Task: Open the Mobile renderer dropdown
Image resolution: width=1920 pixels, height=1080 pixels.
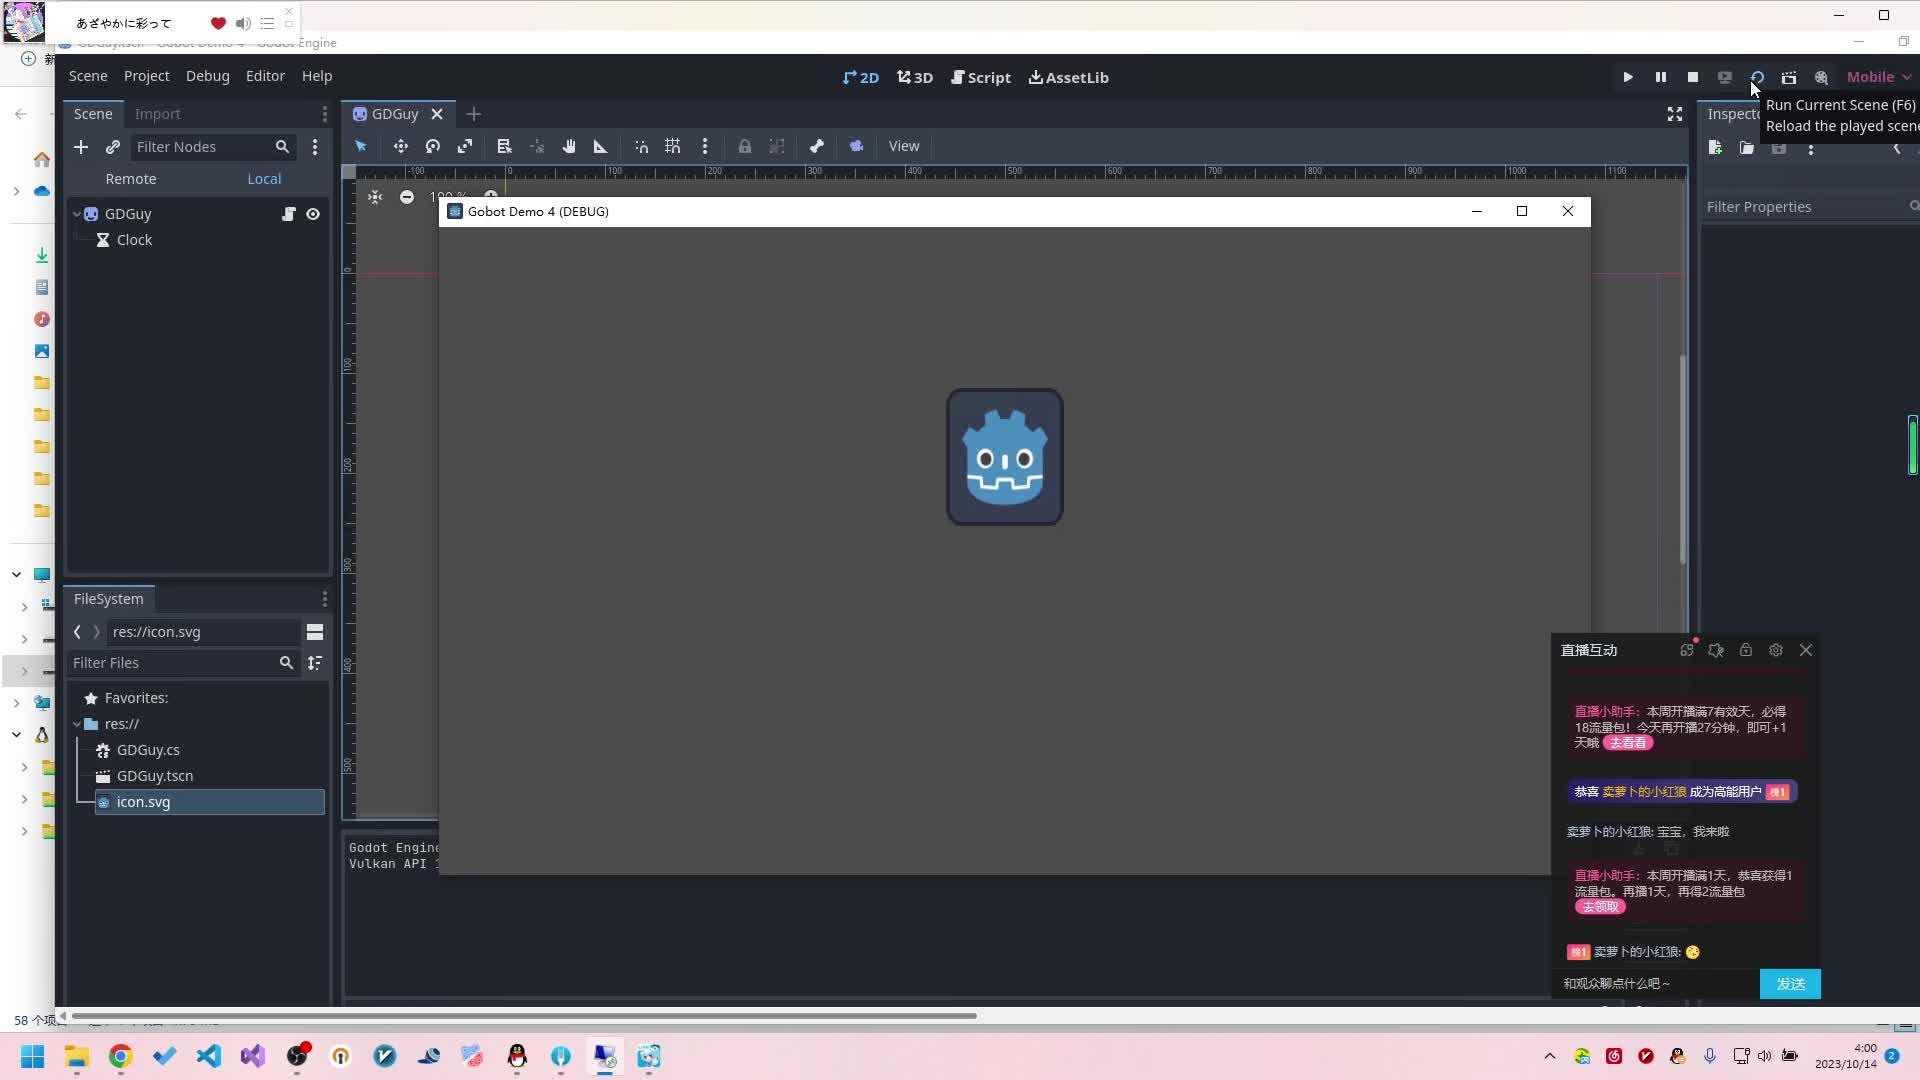Action: click(x=1878, y=77)
